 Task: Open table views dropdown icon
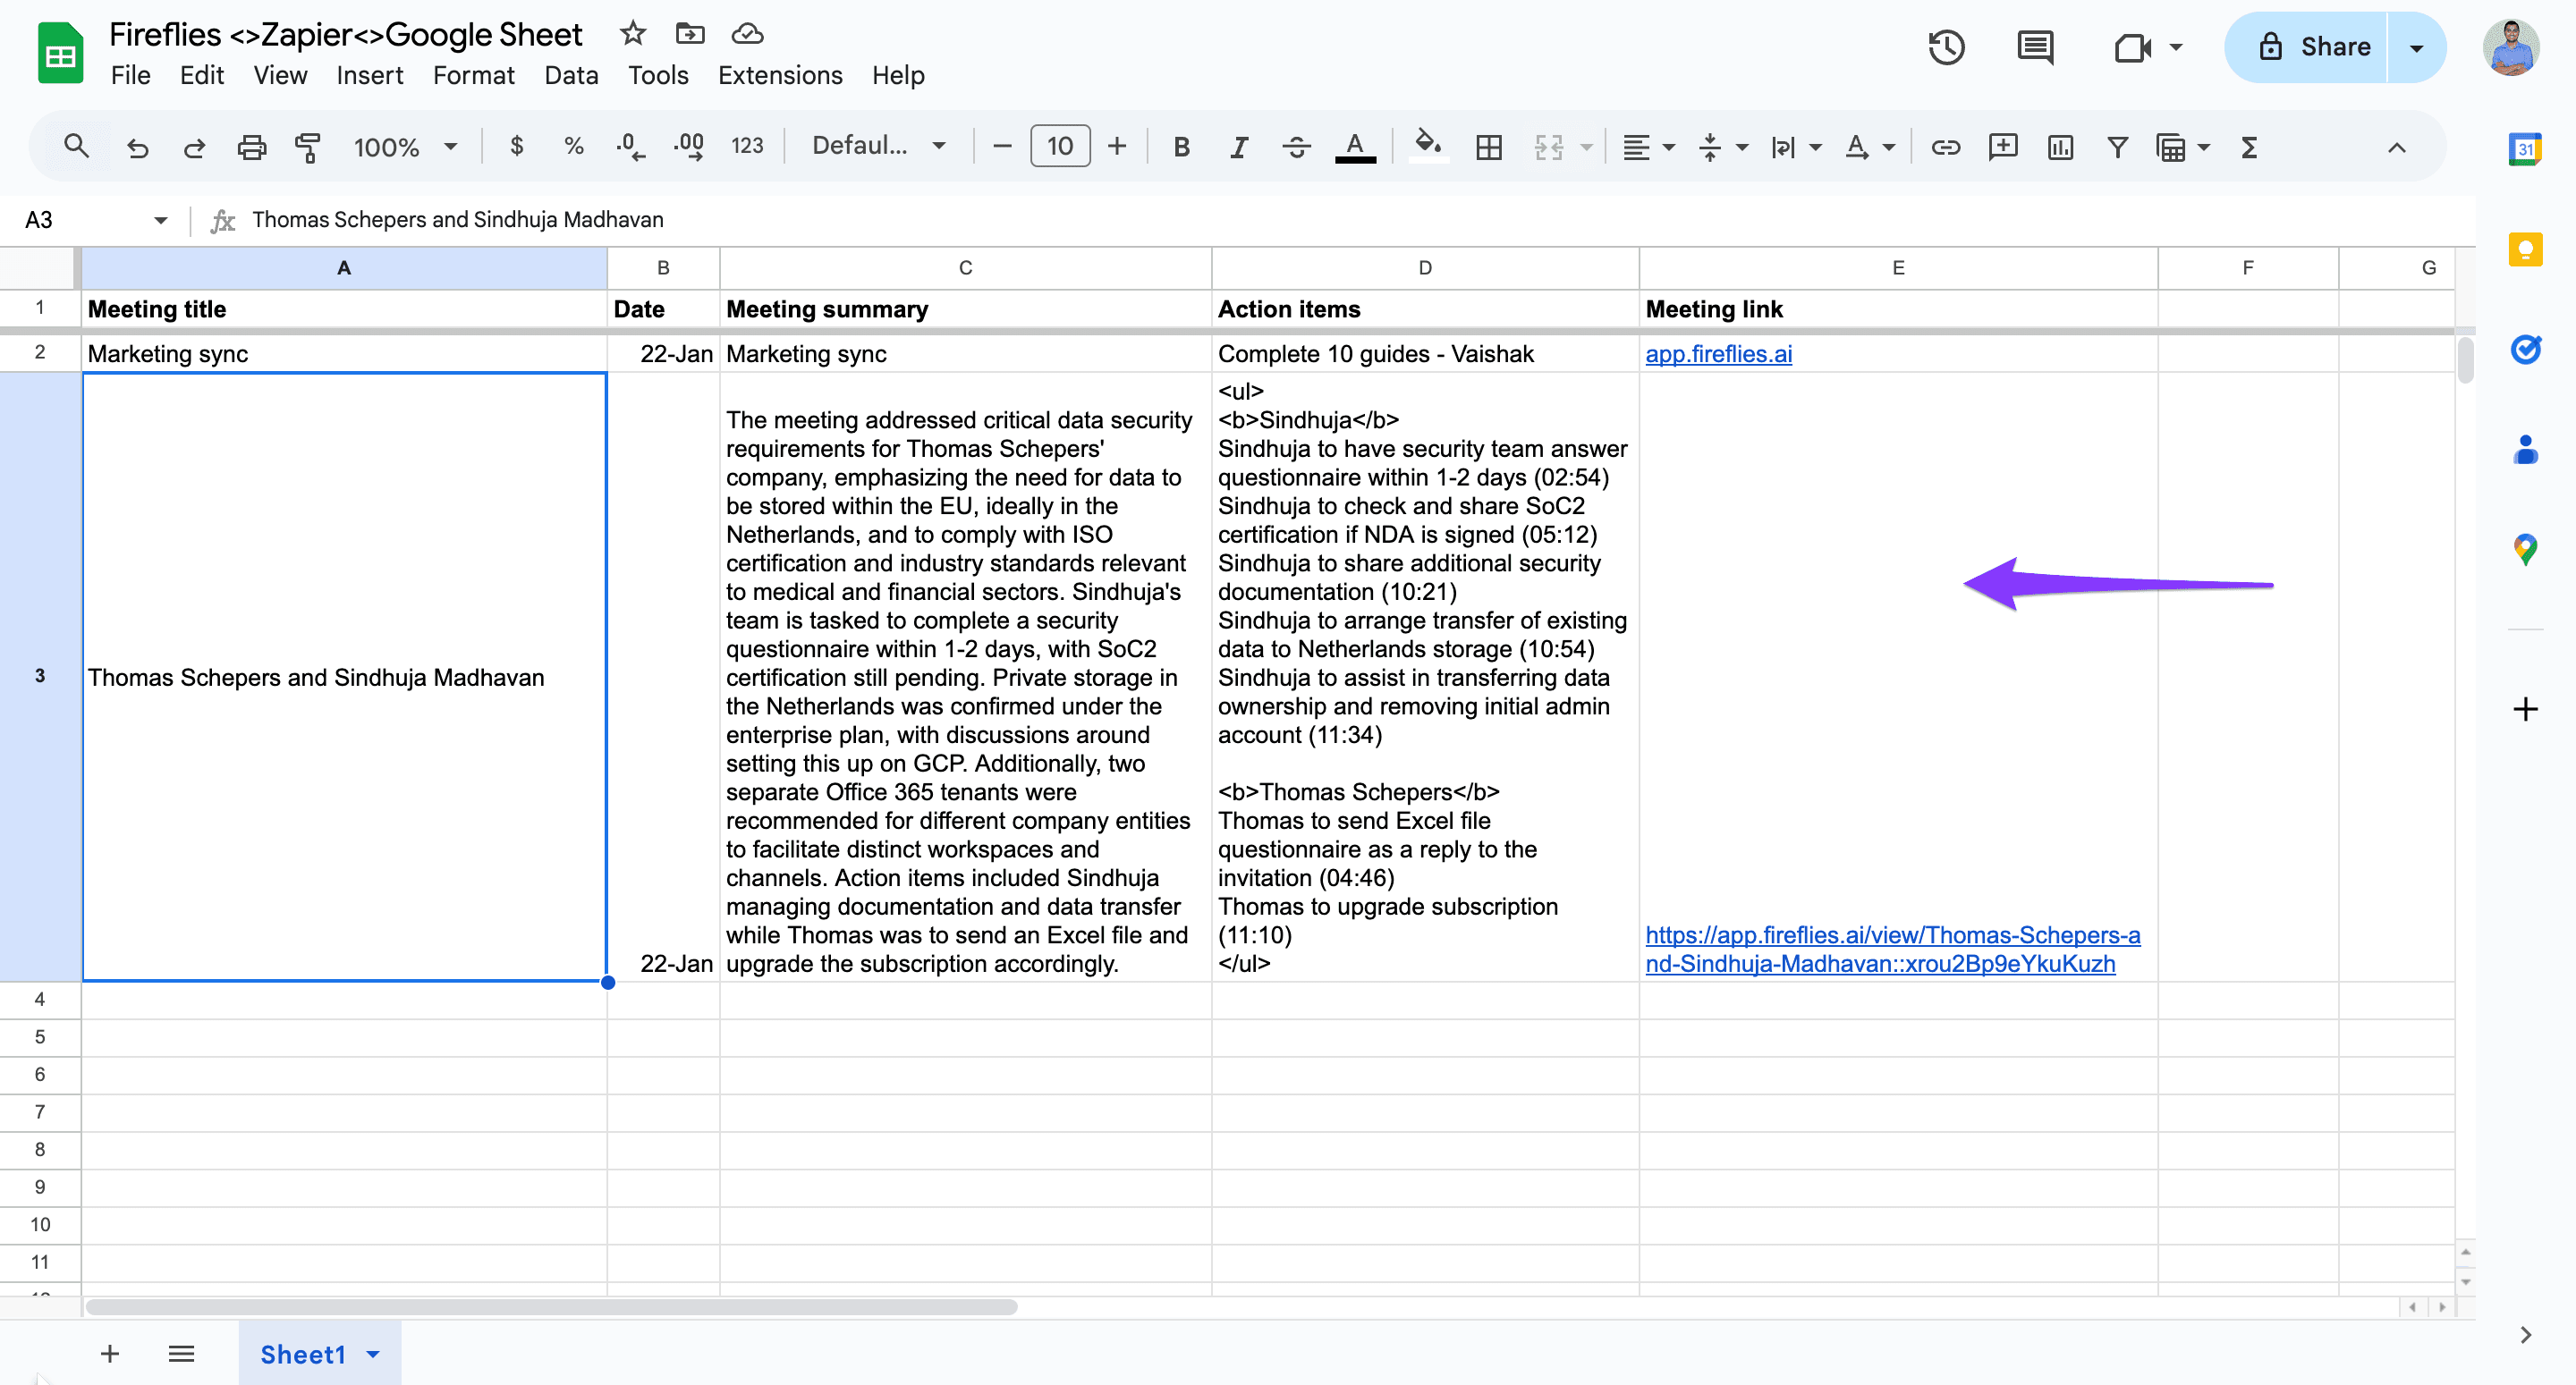(2182, 148)
